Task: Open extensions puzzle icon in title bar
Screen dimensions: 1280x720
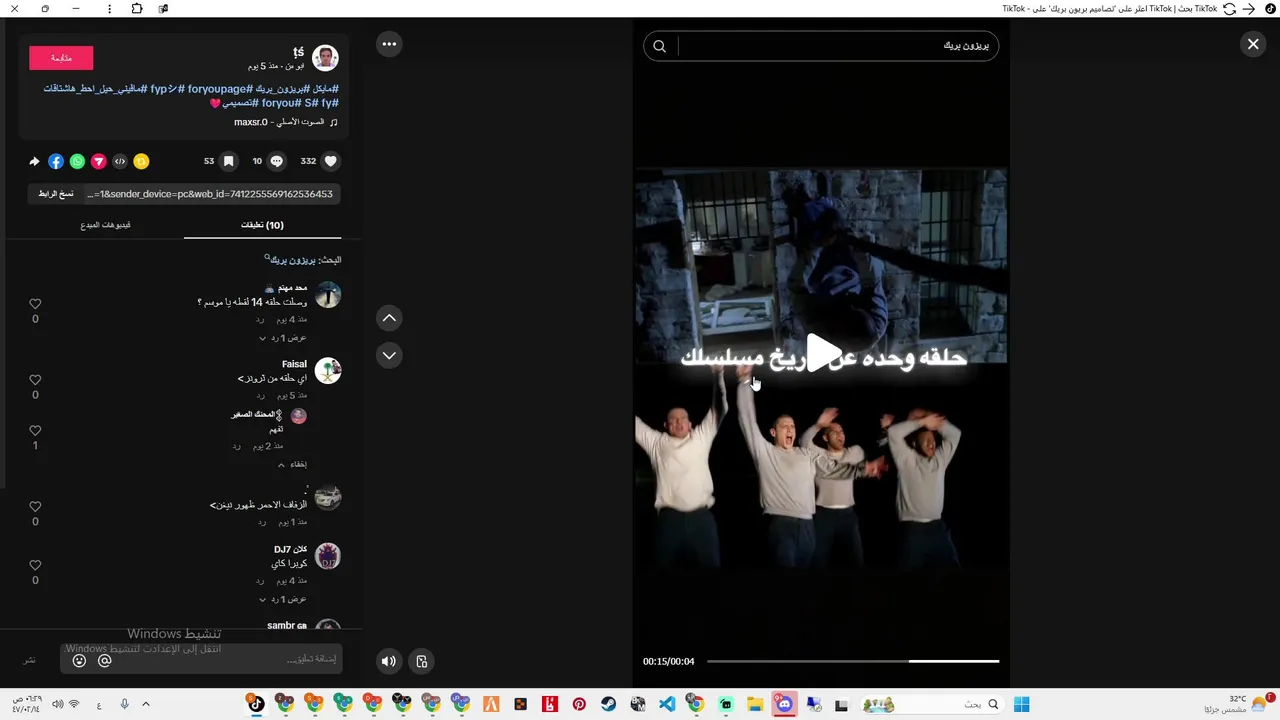Action: tap(137, 9)
